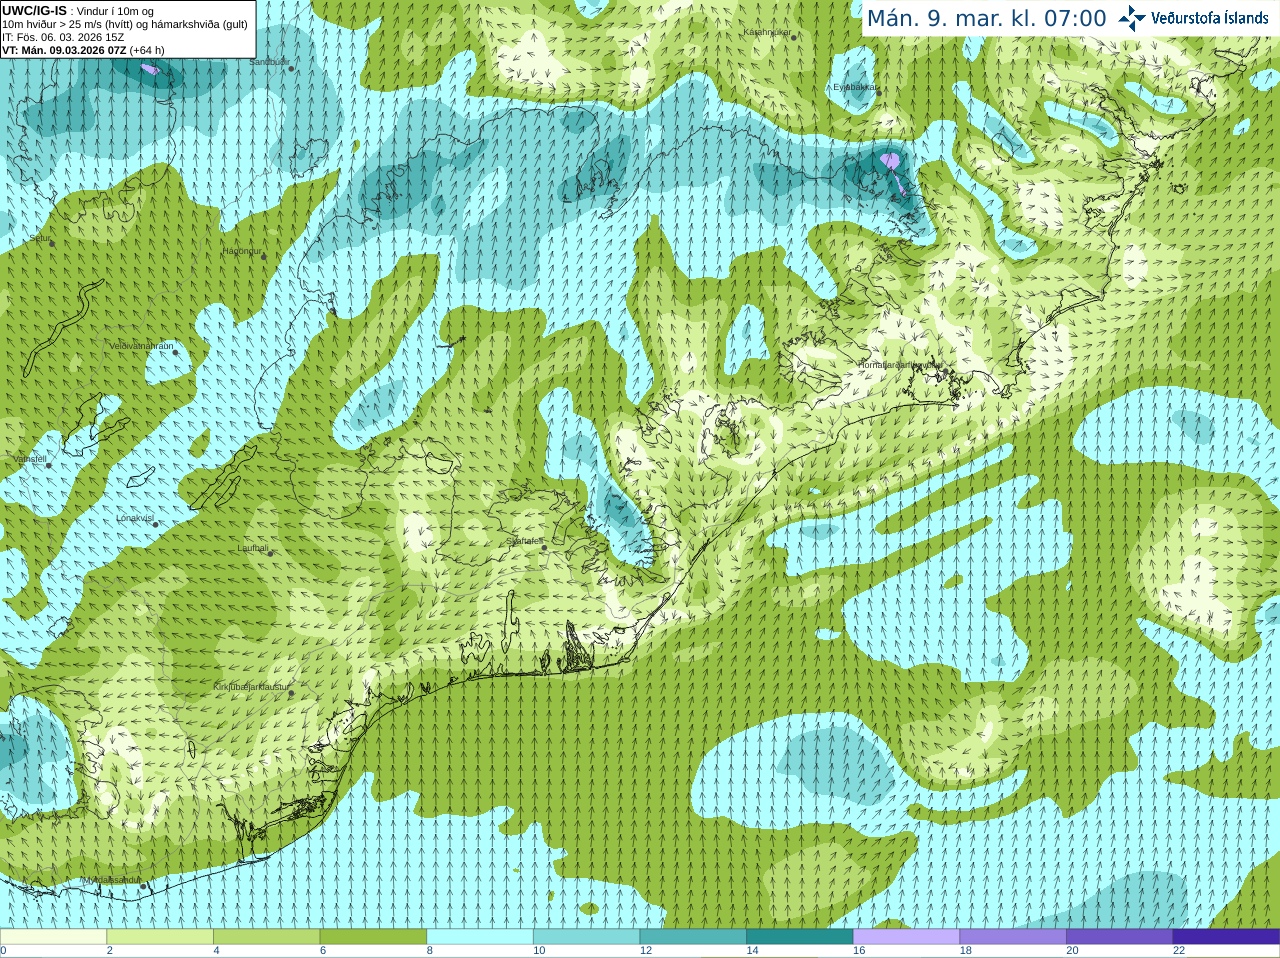Screen dimensions: 1280x958
Task: Select the Skaftafell station dot
Action: click(544, 547)
